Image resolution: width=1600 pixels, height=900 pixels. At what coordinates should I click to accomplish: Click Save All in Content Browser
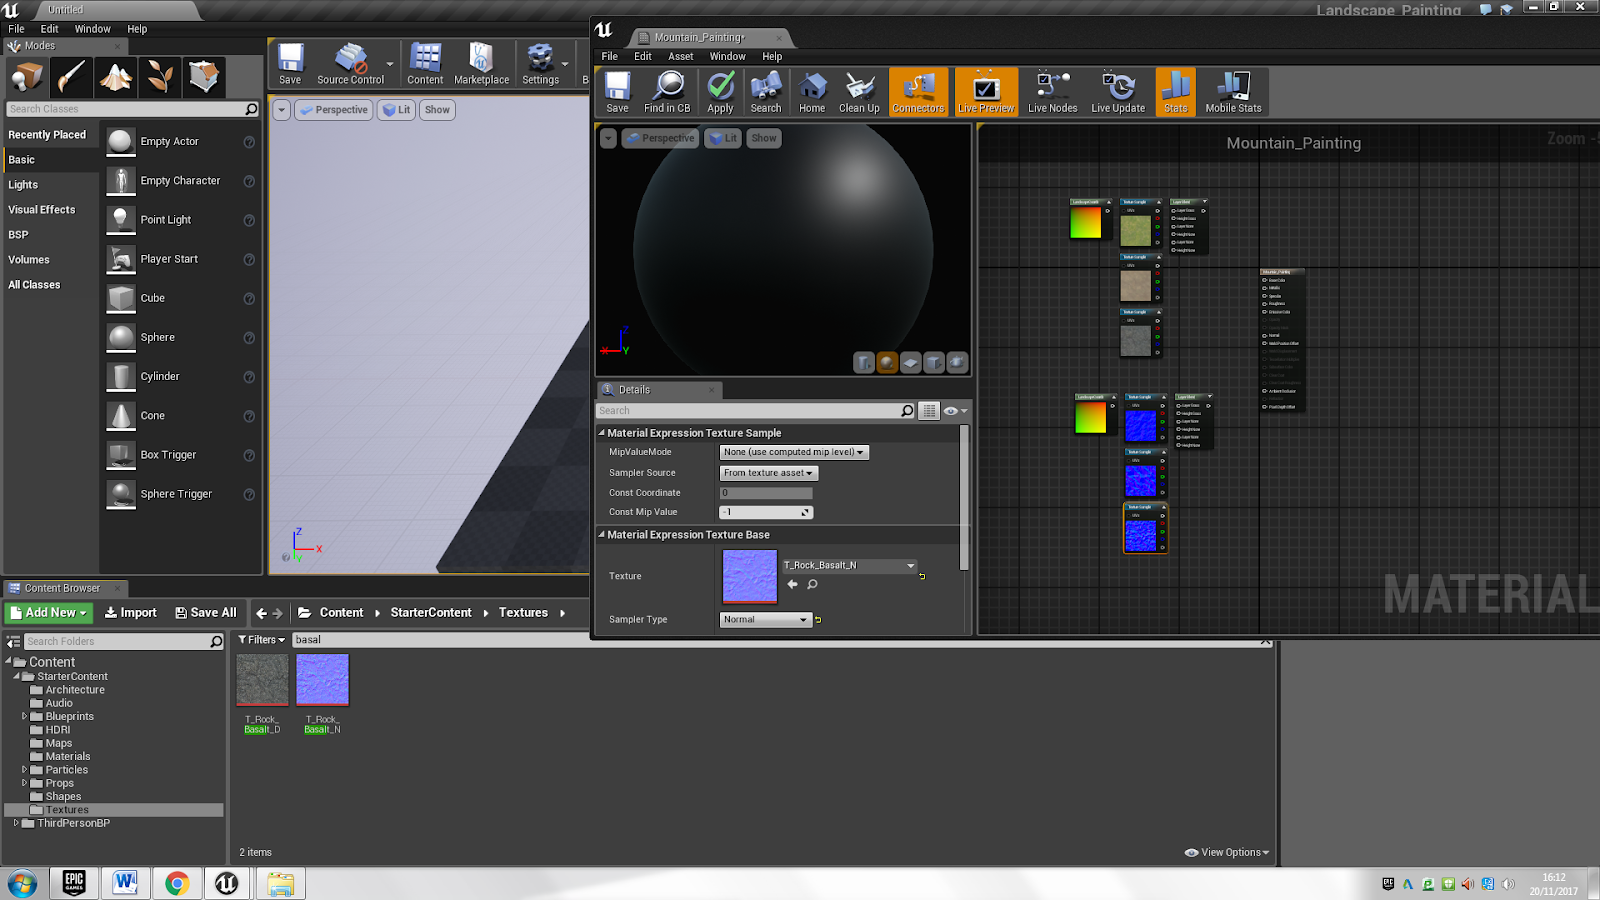(x=206, y=613)
